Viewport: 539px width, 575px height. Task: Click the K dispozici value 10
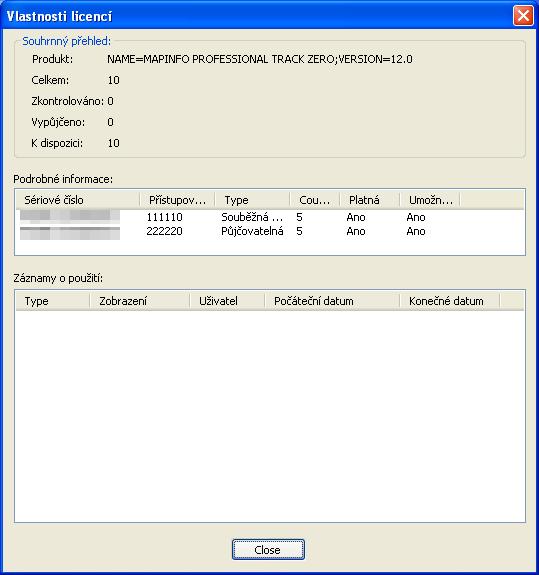pyautogui.click(x=113, y=143)
